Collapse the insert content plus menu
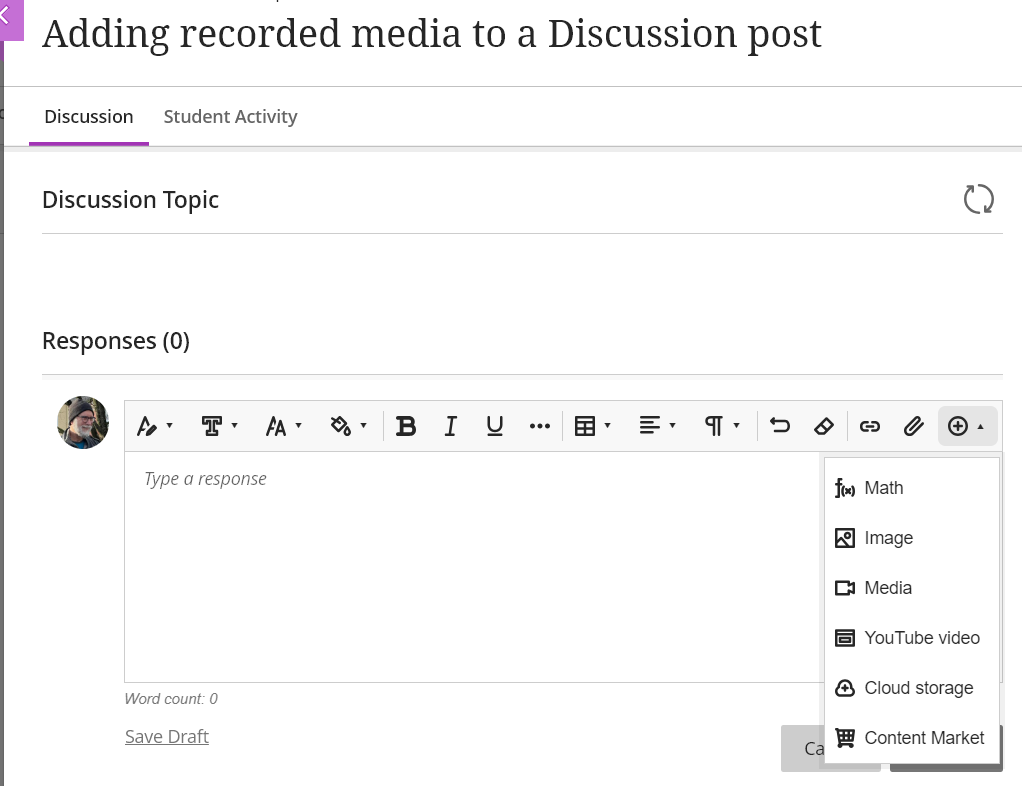 (x=966, y=427)
